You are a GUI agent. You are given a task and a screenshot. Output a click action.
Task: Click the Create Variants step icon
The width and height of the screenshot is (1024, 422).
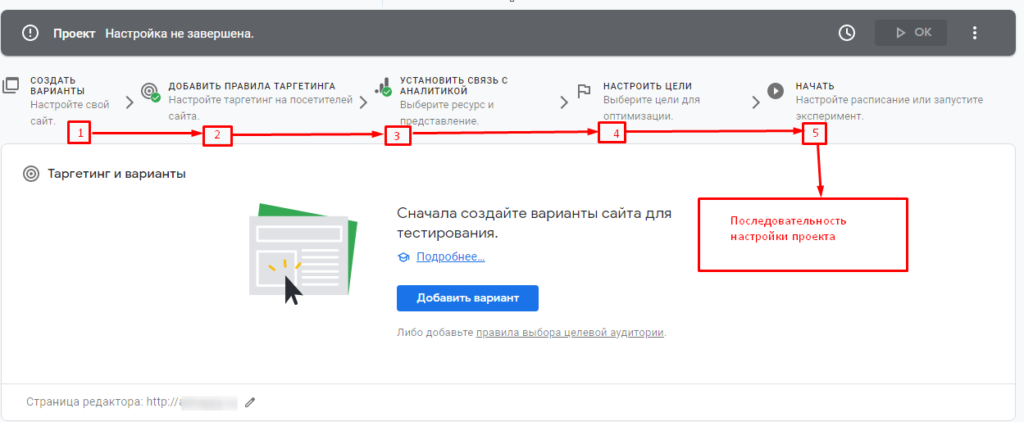point(12,87)
